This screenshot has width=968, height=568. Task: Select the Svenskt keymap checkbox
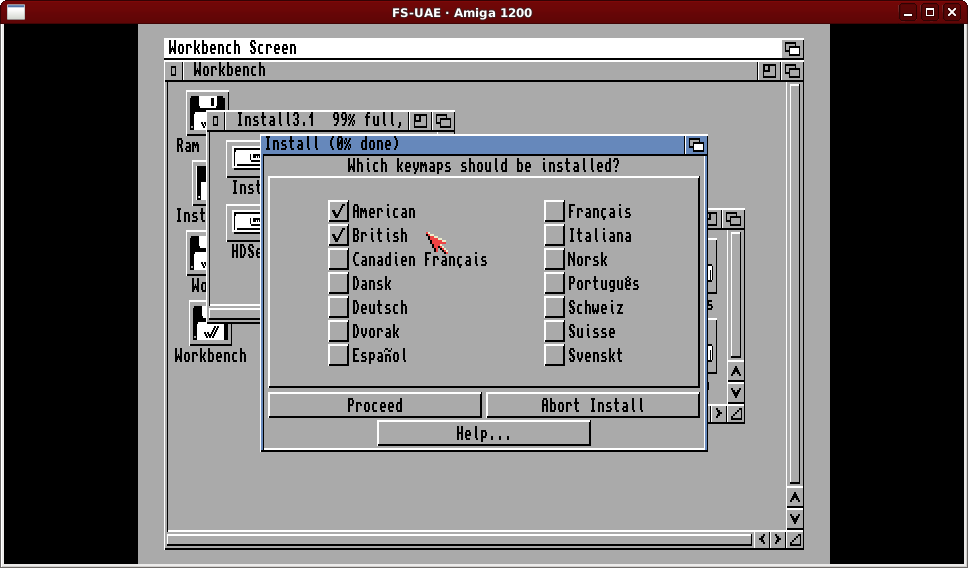tap(554, 356)
